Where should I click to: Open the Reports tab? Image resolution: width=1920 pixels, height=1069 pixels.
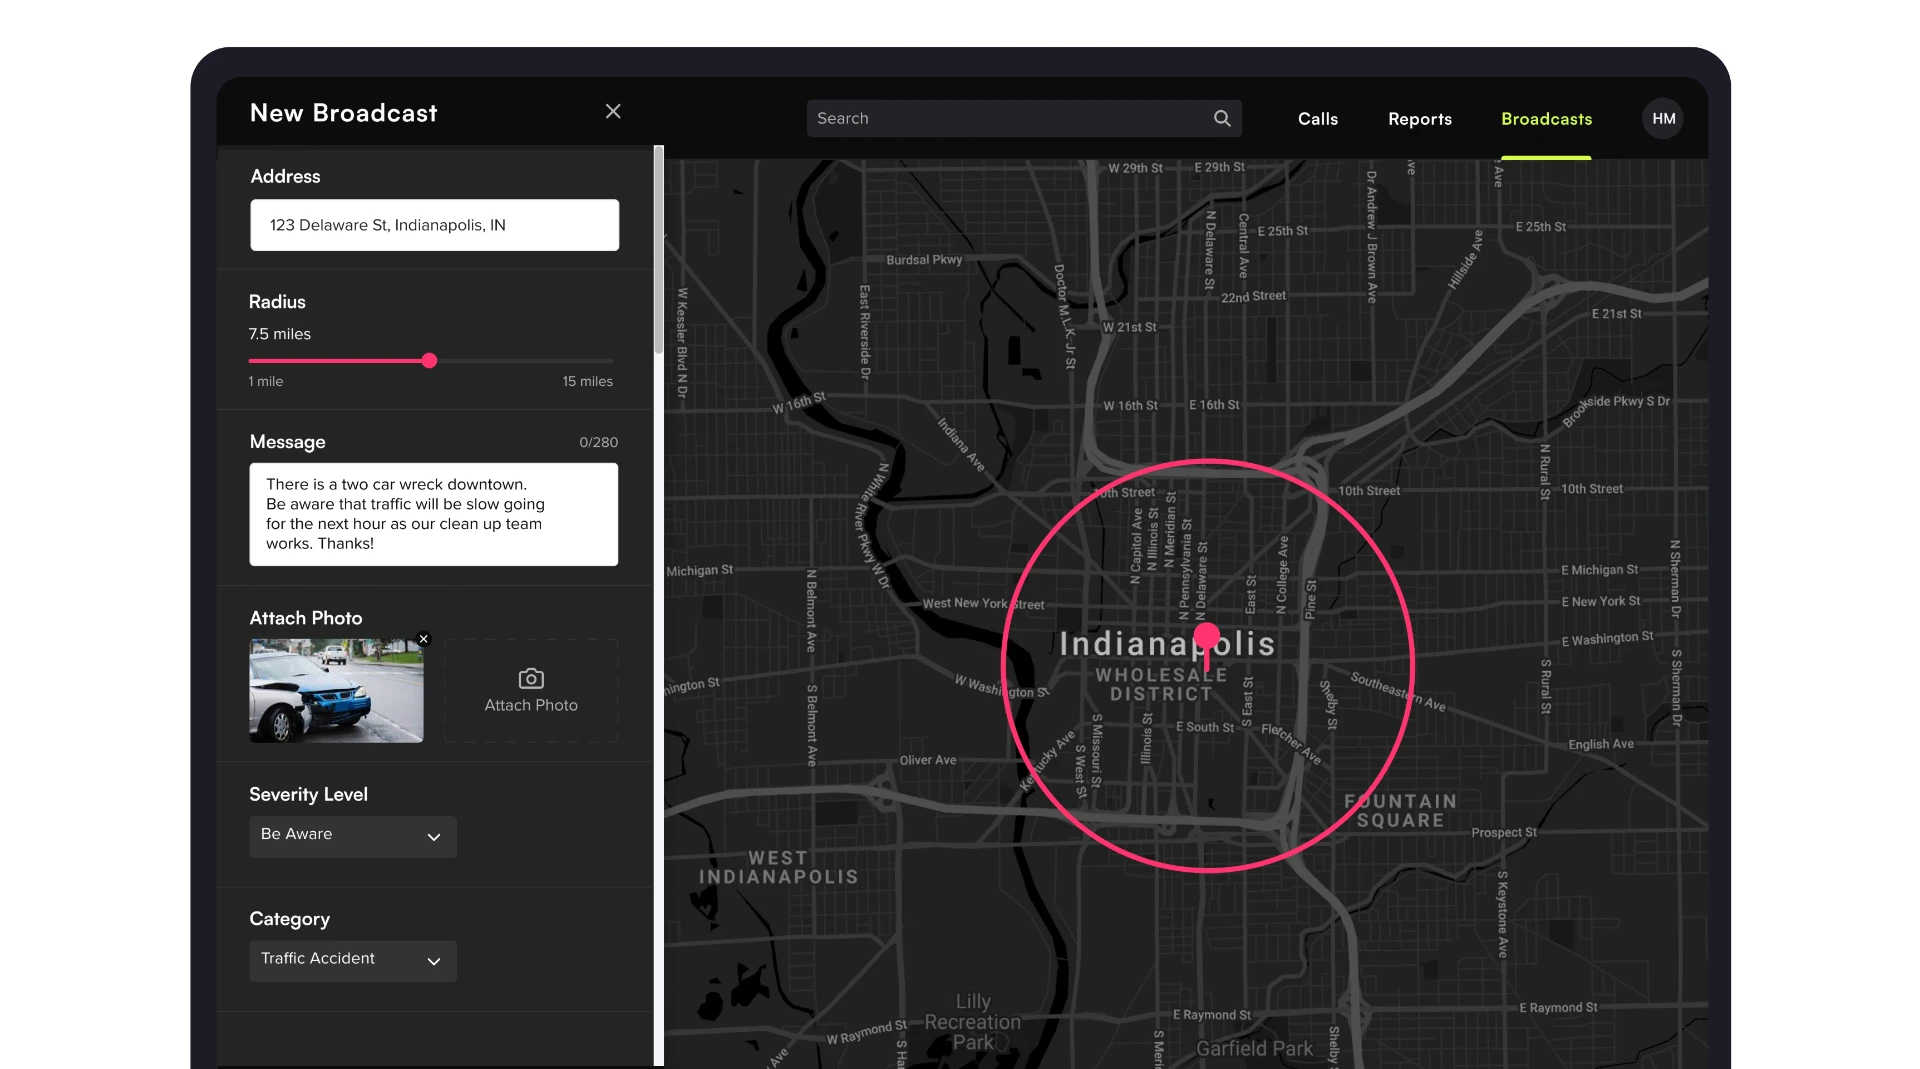[1419, 119]
